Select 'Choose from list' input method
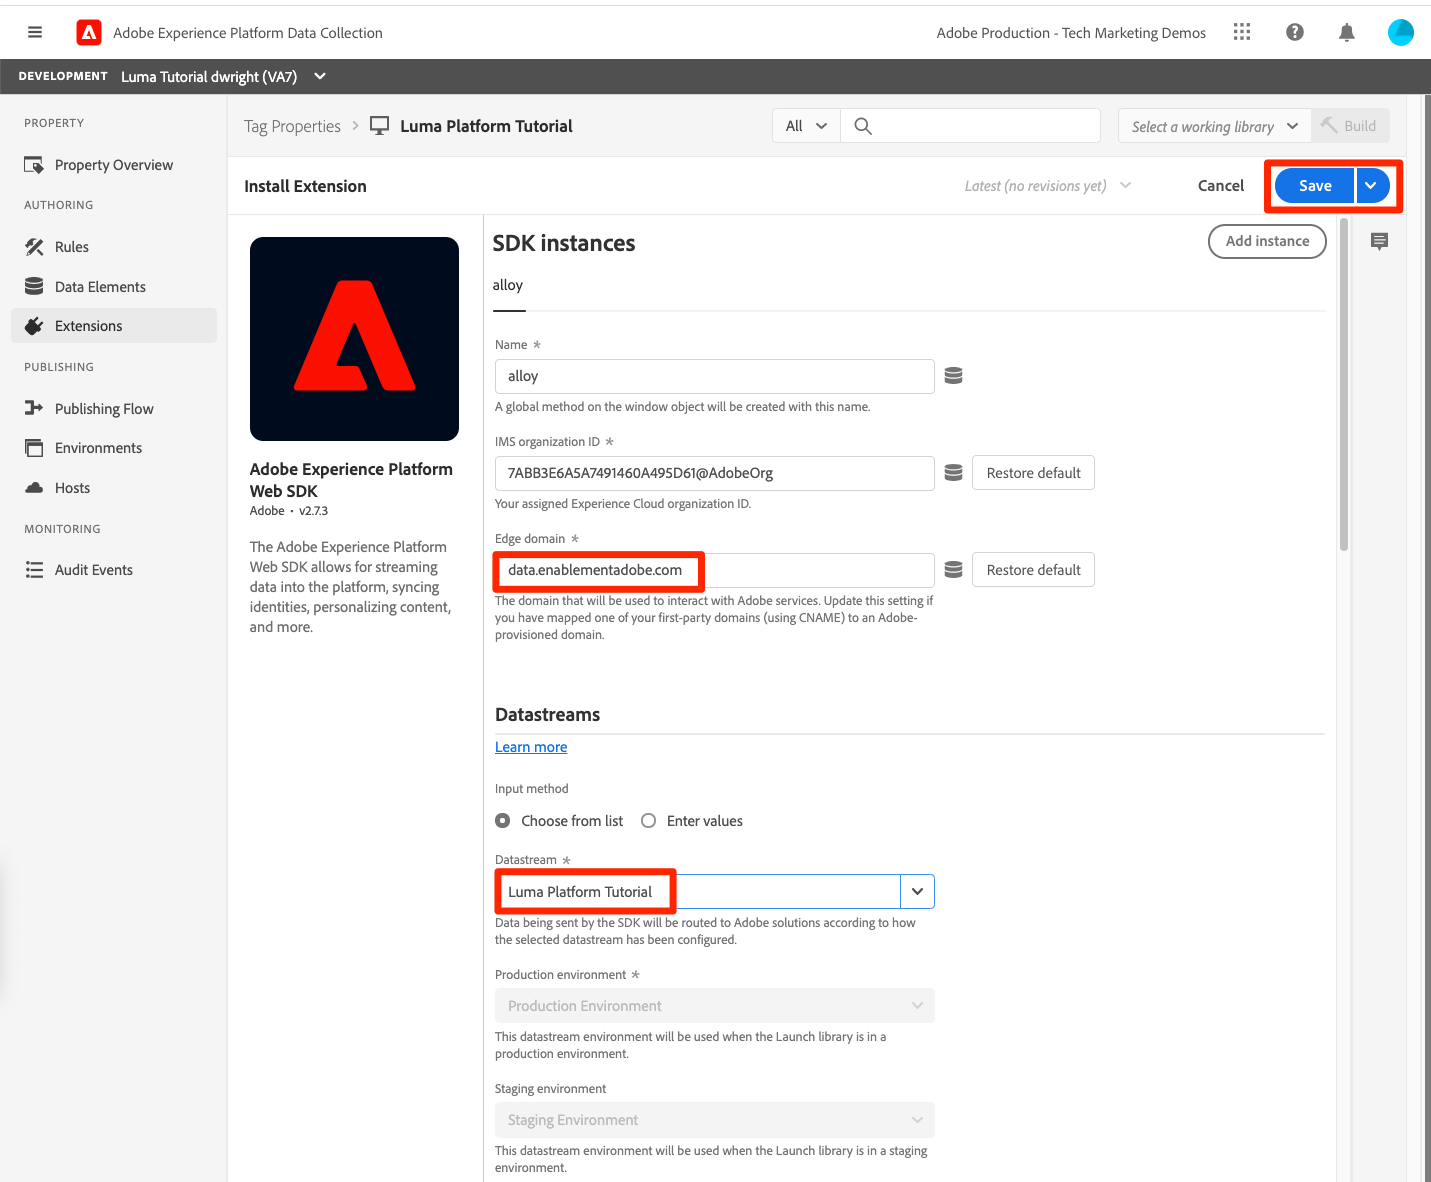The height and width of the screenshot is (1182, 1431). point(503,821)
